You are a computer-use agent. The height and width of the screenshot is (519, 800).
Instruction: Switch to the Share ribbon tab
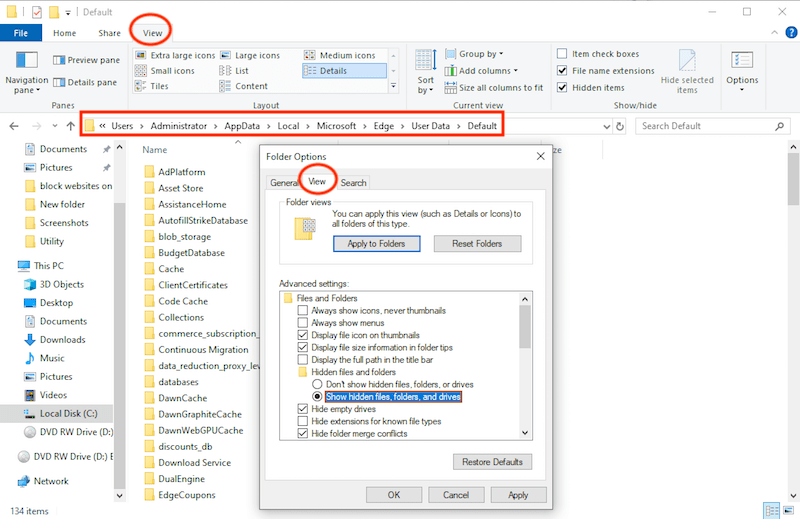[x=109, y=33]
